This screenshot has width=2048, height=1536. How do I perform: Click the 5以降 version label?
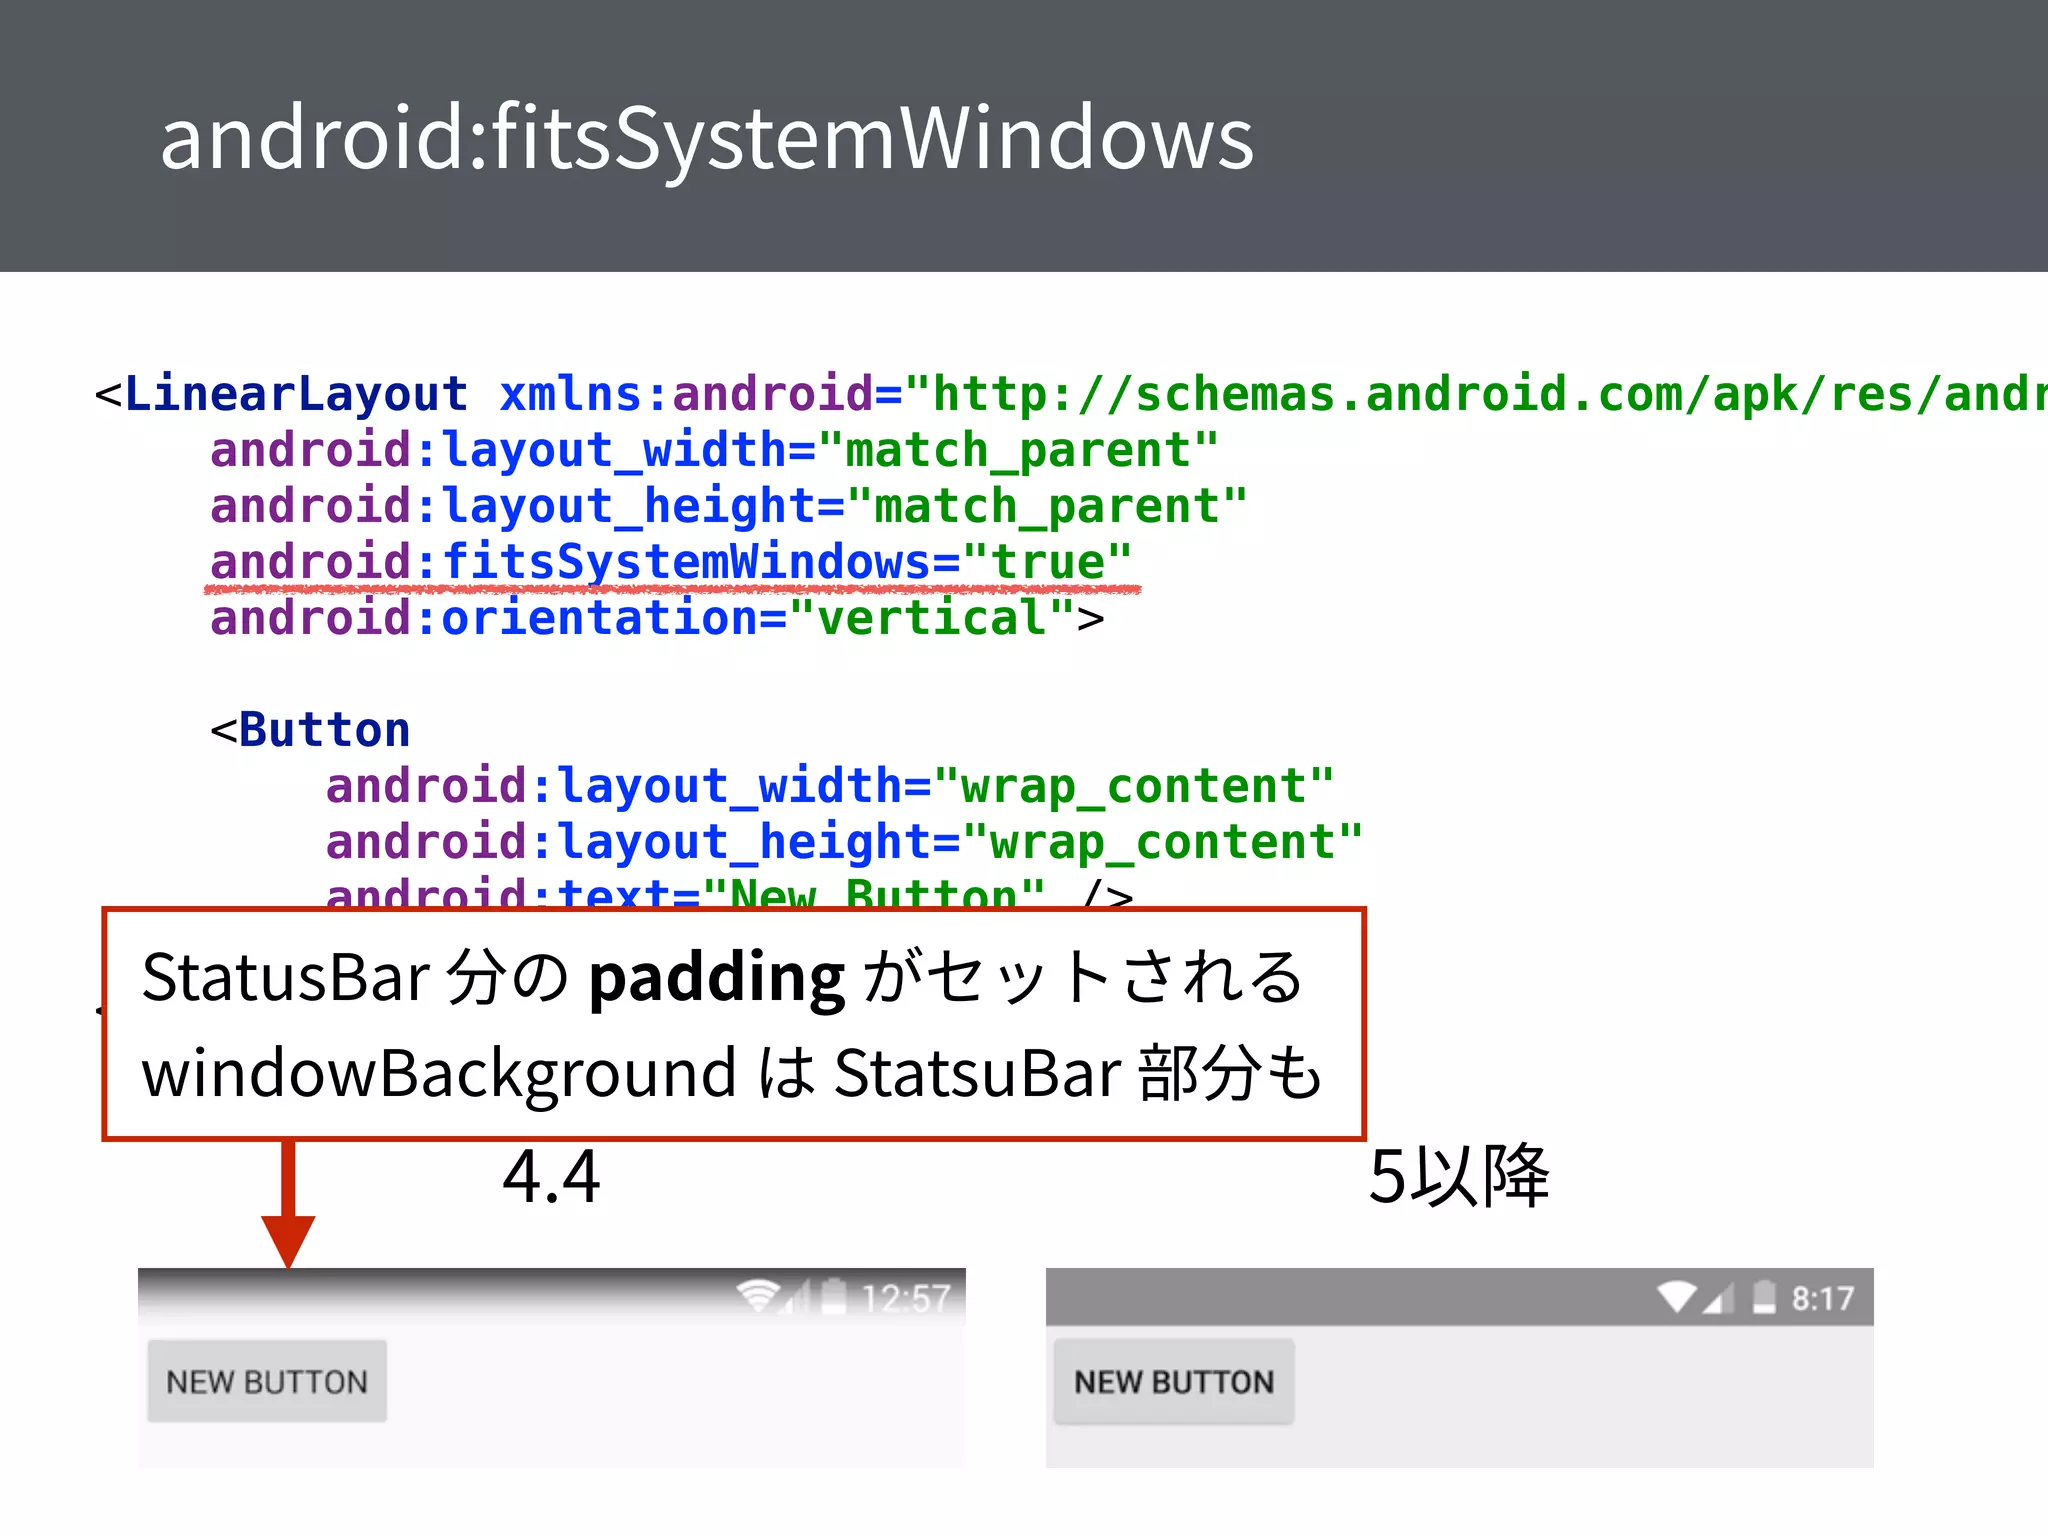click(x=1459, y=1176)
